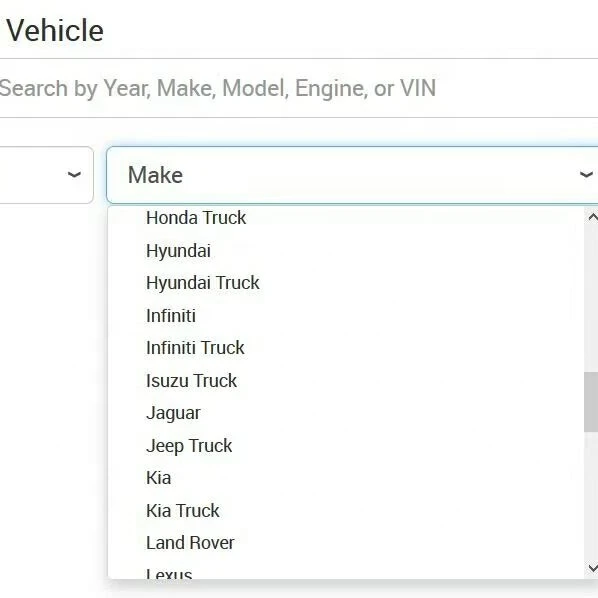Open the Make dropdown
598x598 pixels.
pos(352,175)
